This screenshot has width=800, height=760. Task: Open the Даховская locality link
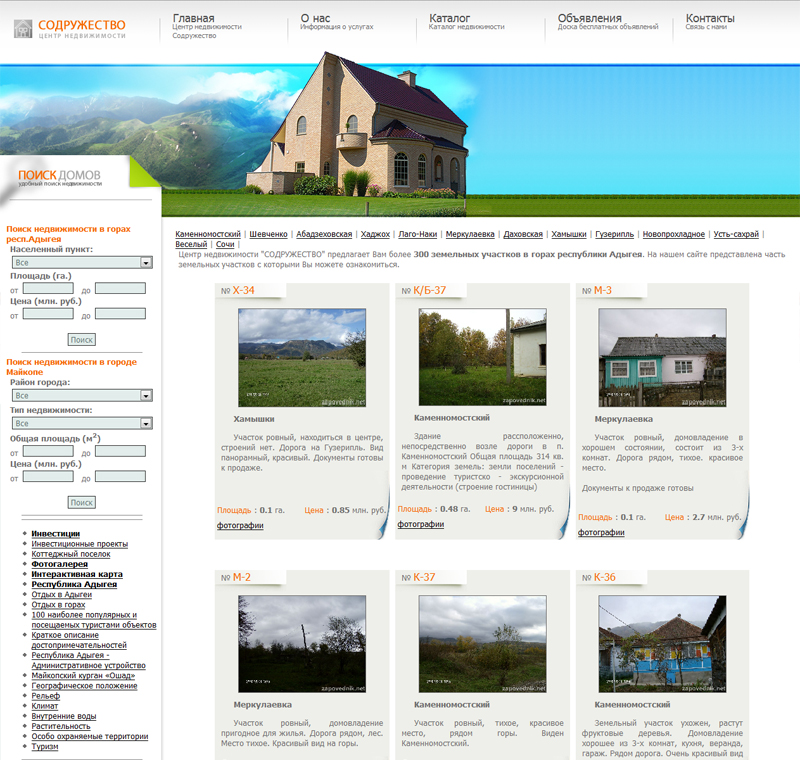(x=523, y=234)
